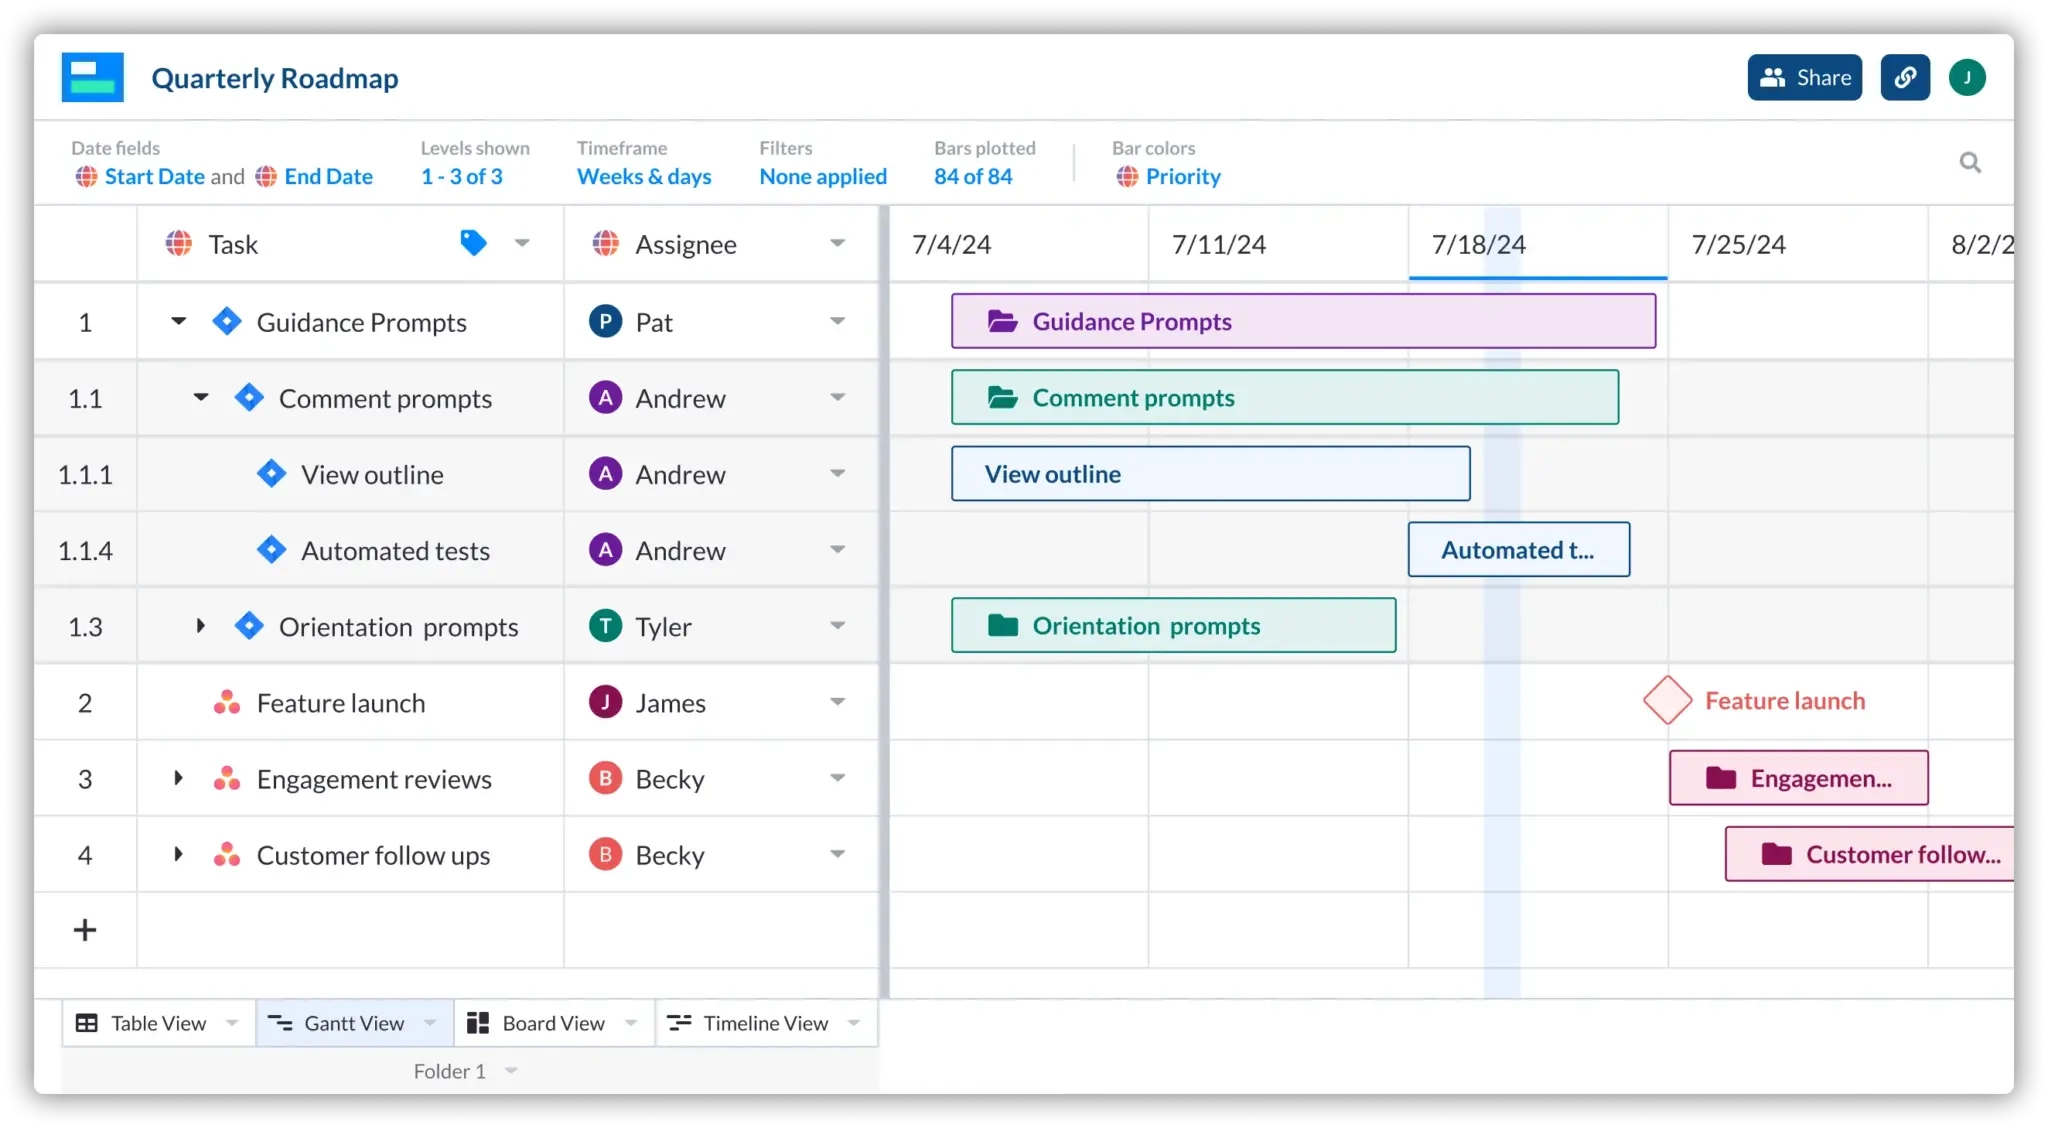2048x1128 pixels.
Task: Click the J user avatar top right
Action: point(1968,77)
